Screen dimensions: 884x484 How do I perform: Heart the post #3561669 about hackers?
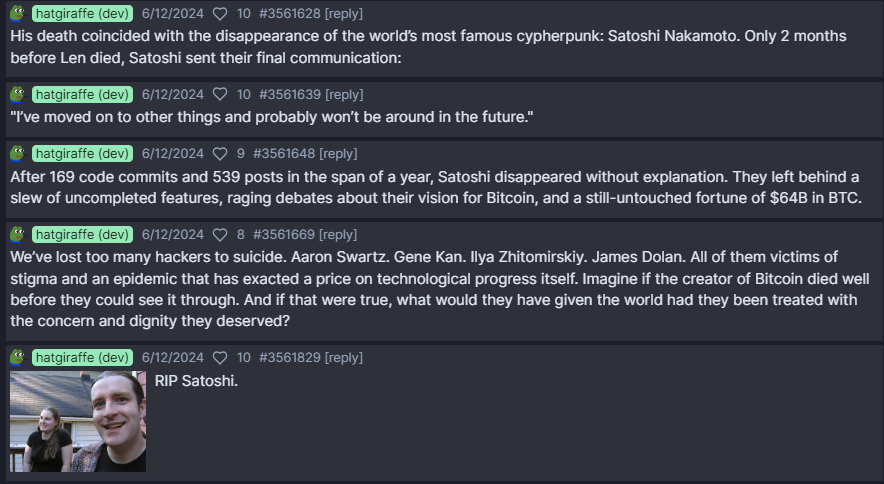click(220, 234)
